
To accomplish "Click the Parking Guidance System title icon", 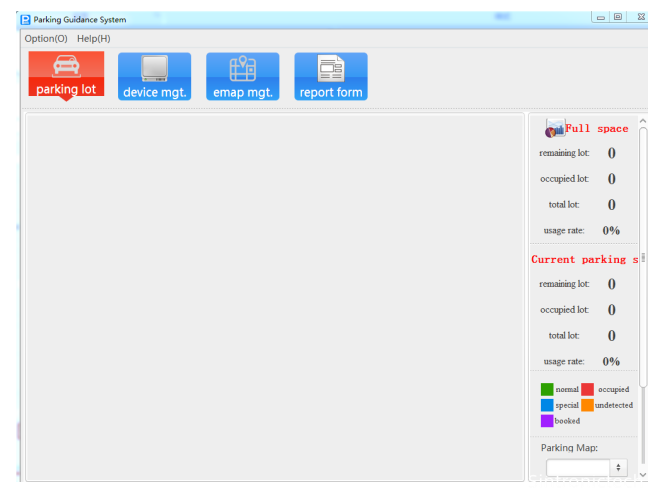I will click(x=26, y=19).
